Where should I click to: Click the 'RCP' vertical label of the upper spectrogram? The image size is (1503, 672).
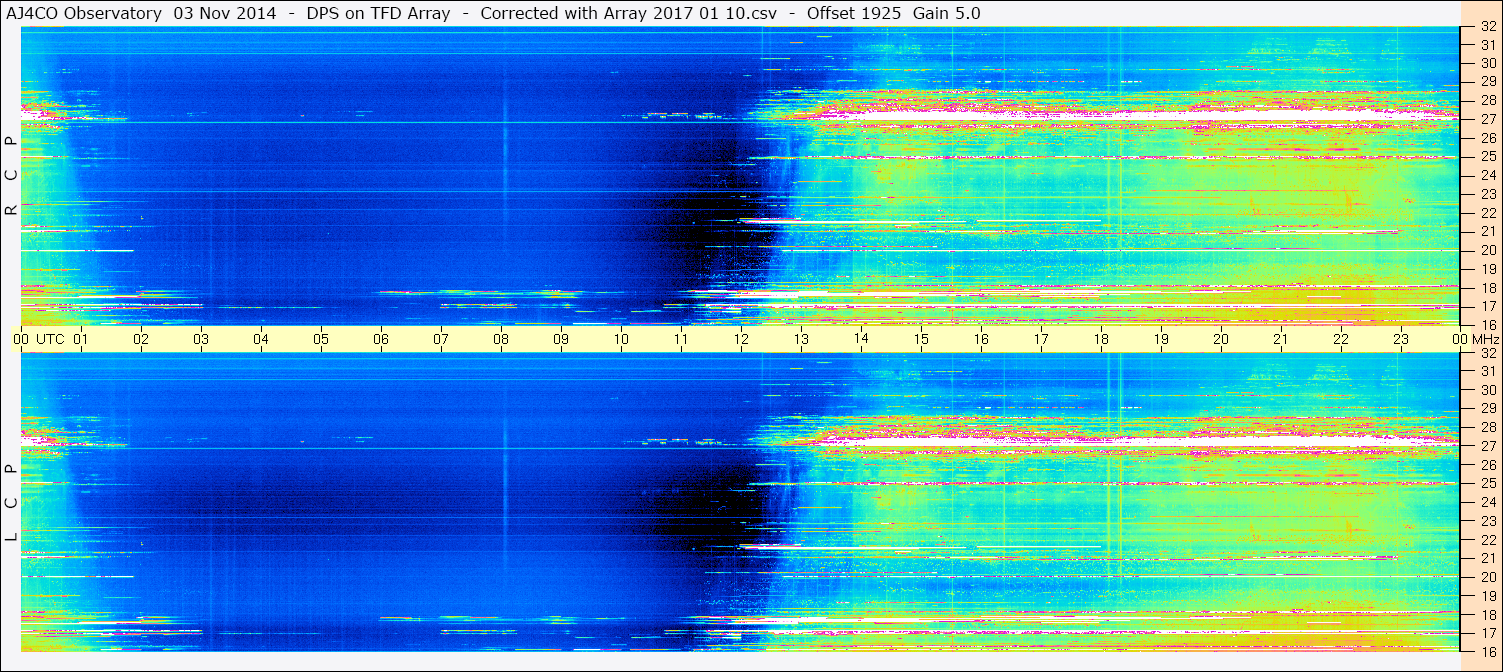[12, 176]
